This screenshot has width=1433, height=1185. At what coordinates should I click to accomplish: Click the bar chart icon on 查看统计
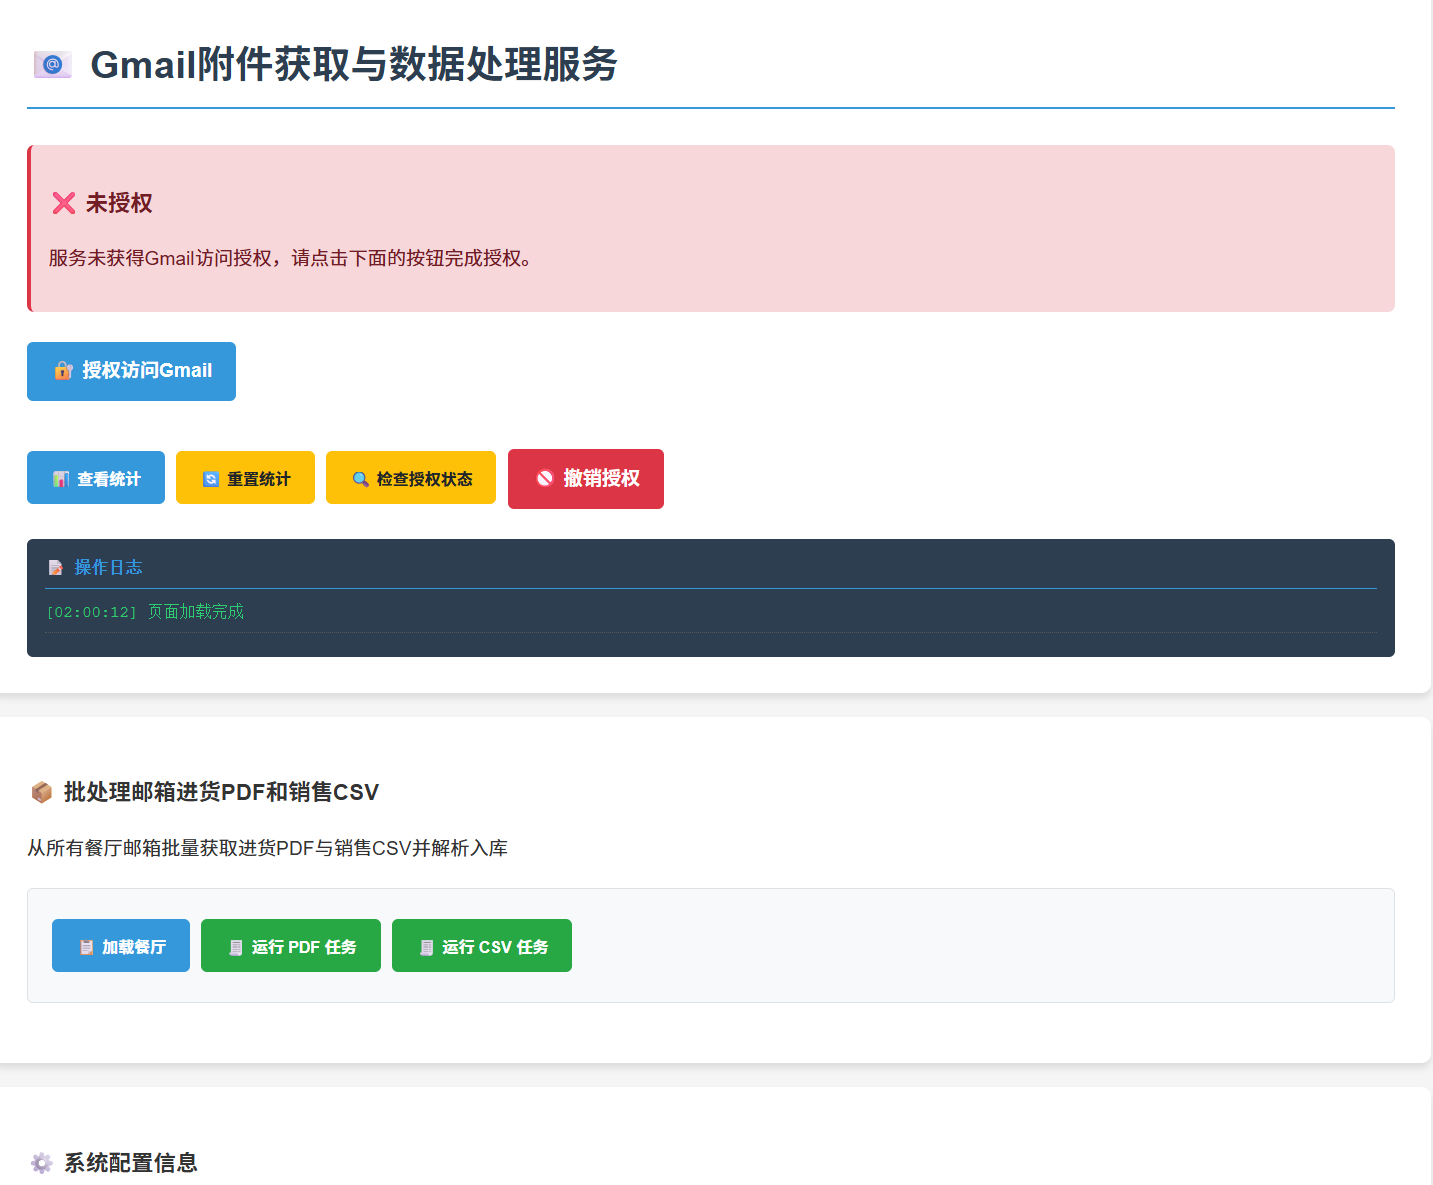tap(61, 479)
